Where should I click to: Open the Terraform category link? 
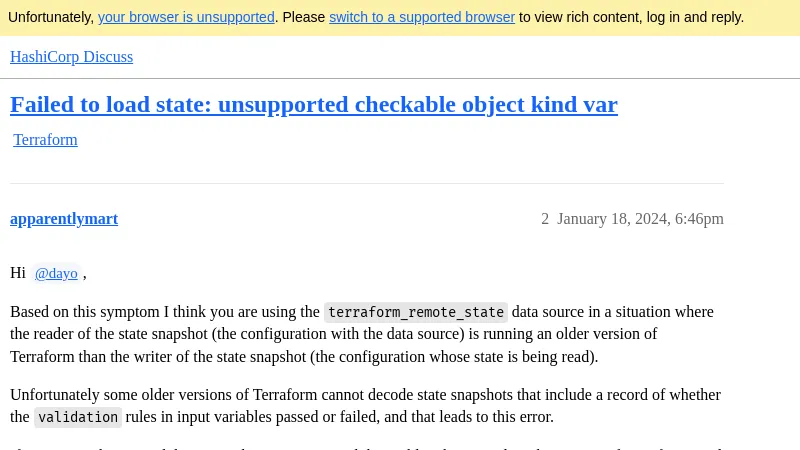45,140
